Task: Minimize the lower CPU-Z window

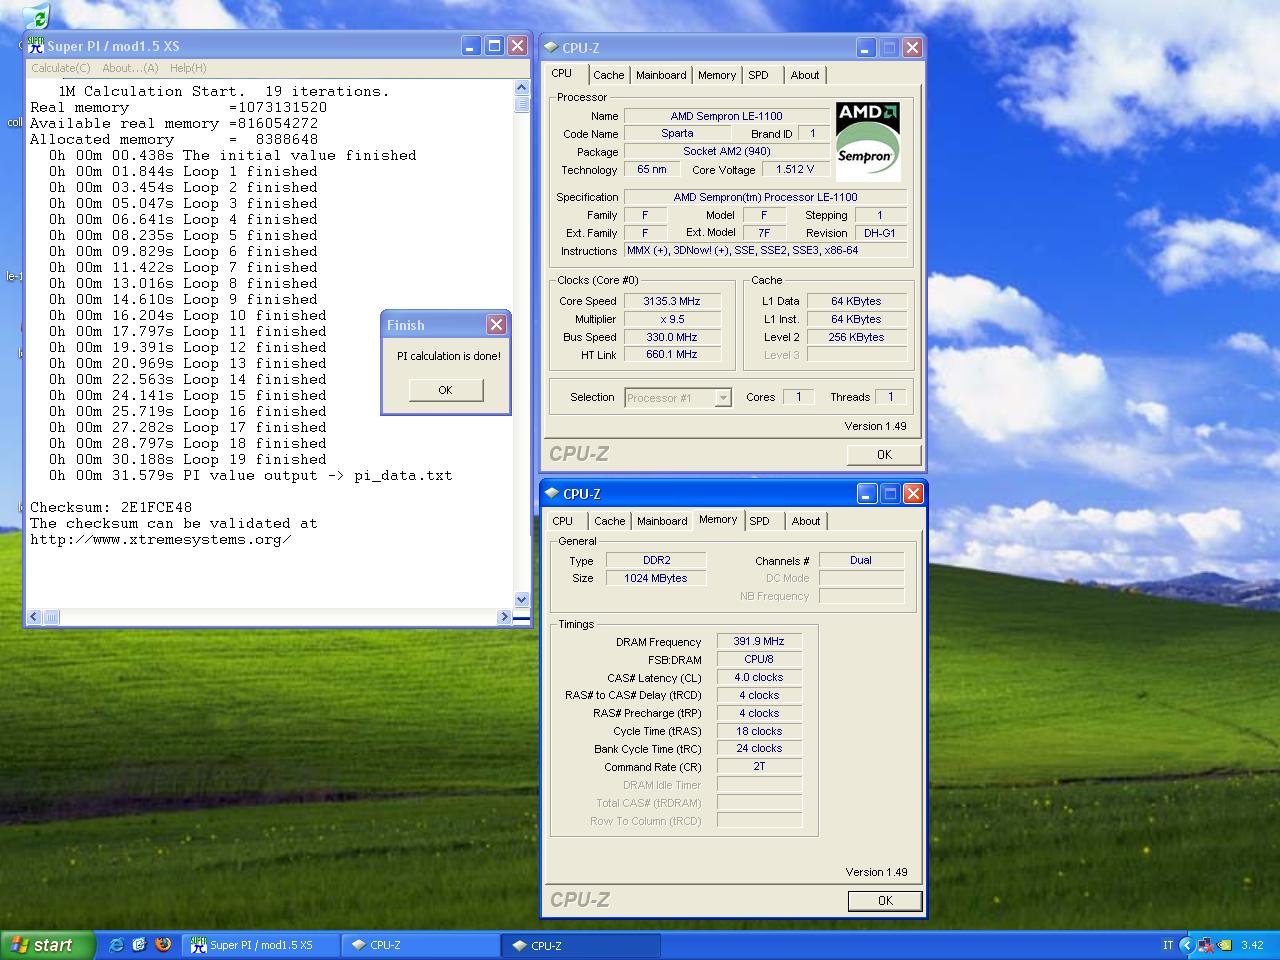Action: point(866,494)
